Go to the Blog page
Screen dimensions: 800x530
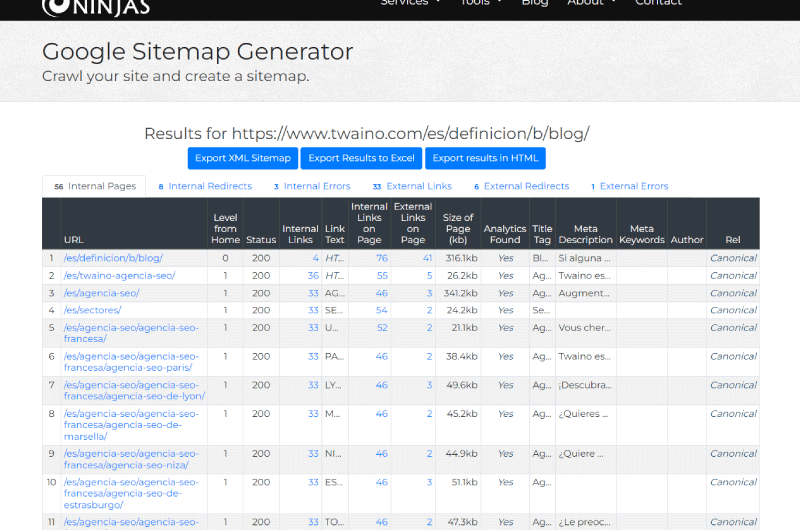point(535,3)
